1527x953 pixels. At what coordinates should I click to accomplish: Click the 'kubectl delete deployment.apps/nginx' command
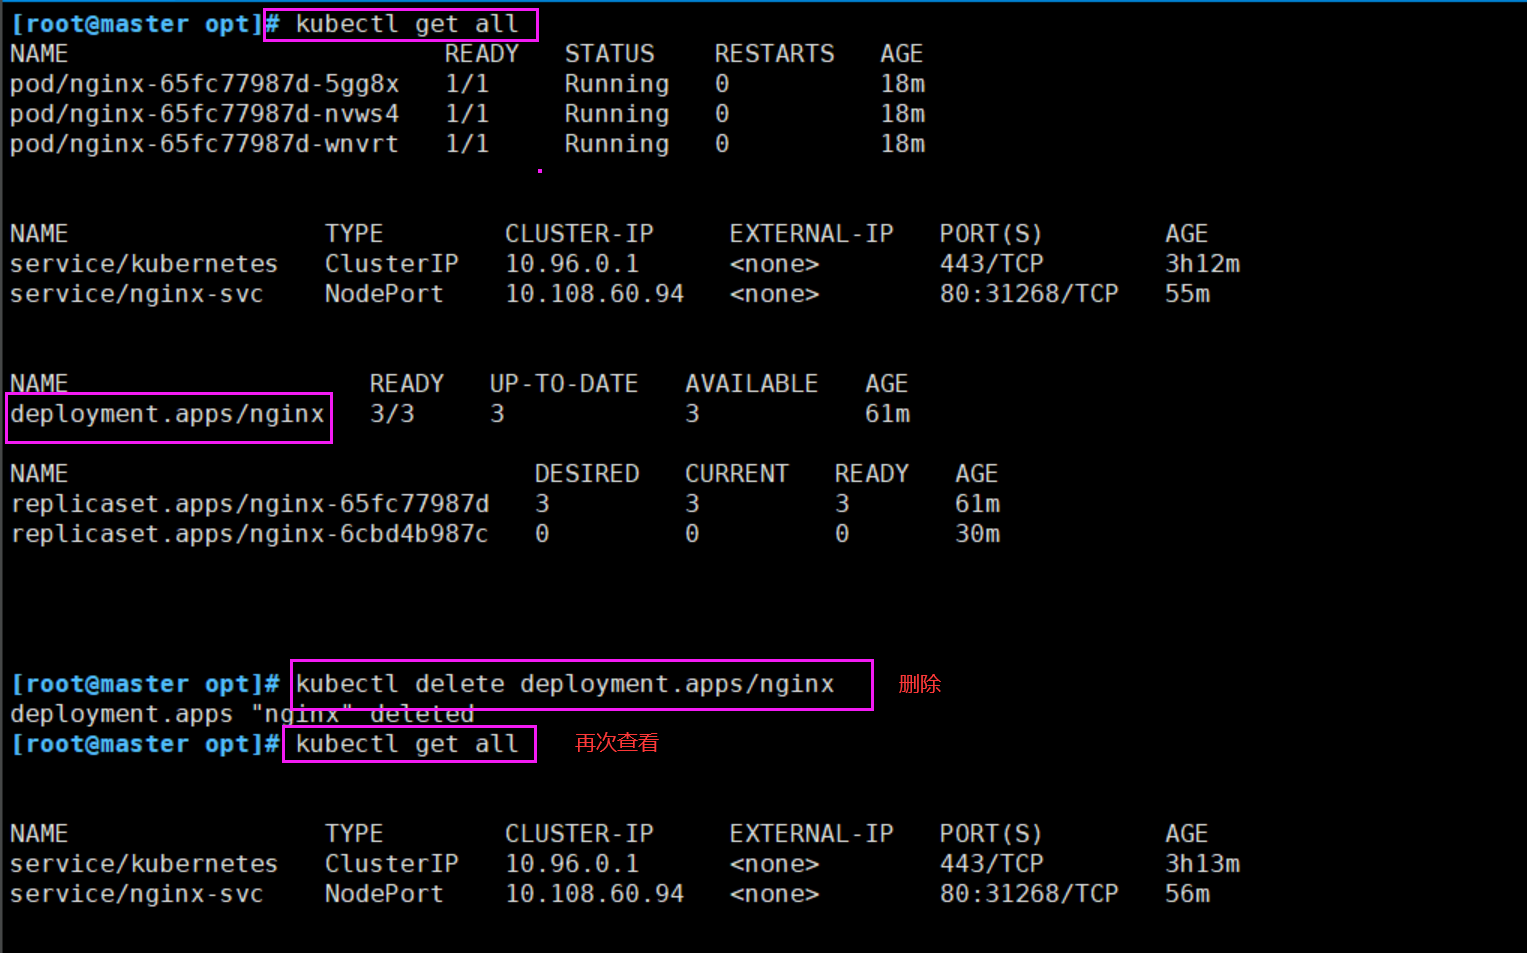564,684
